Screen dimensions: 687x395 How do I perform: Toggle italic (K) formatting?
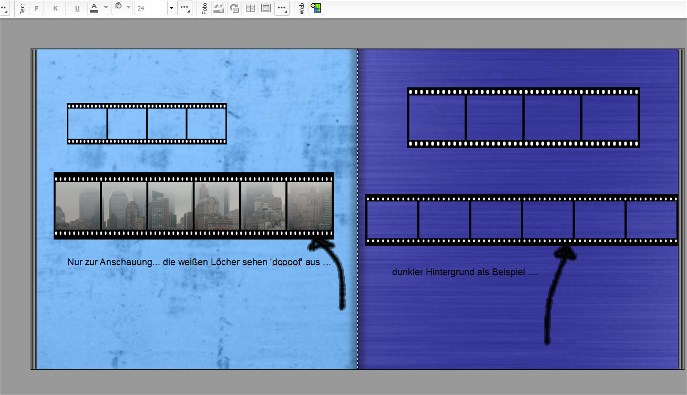pyautogui.click(x=55, y=8)
